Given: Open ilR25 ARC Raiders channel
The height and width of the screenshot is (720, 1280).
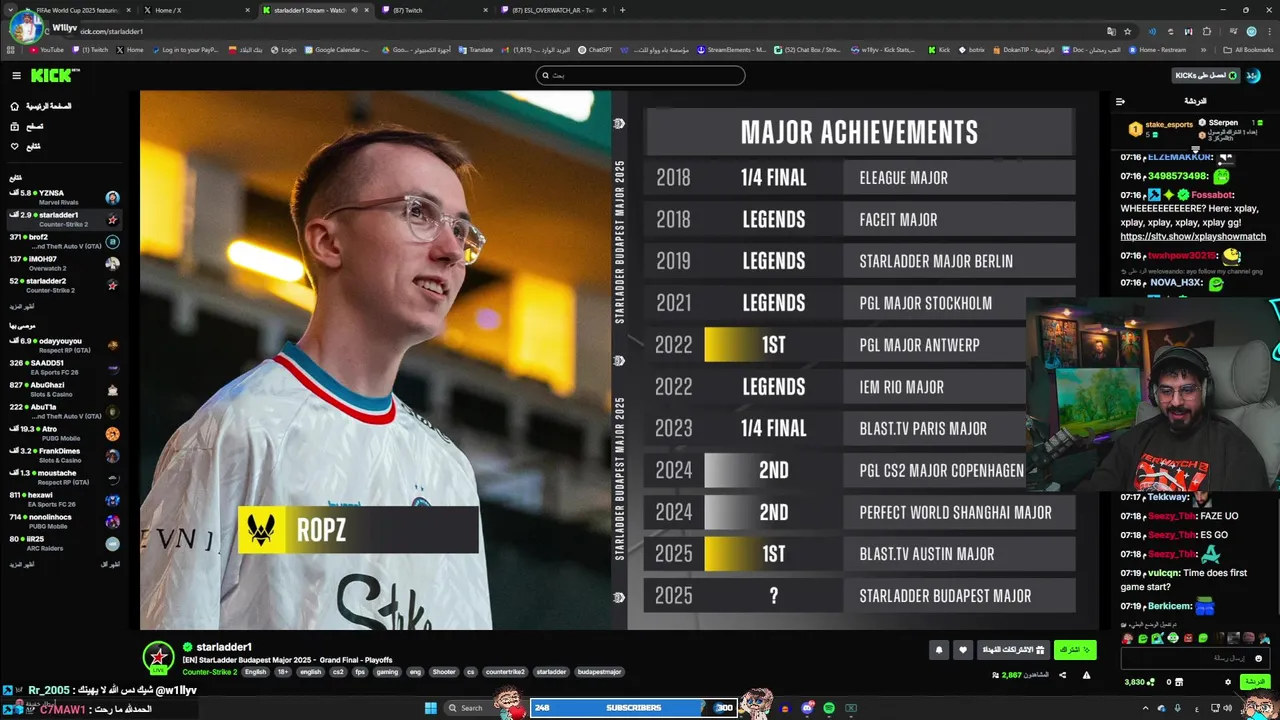Looking at the screenshot, I should point(64,543).
